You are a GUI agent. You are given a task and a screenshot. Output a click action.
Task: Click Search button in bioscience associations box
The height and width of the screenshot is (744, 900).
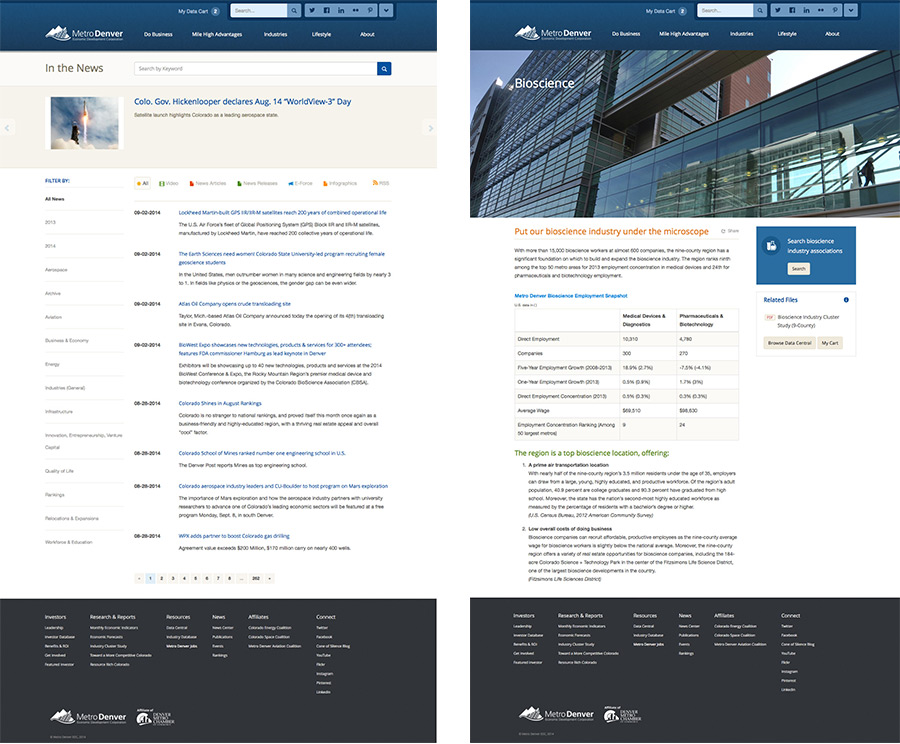point(798,269)
